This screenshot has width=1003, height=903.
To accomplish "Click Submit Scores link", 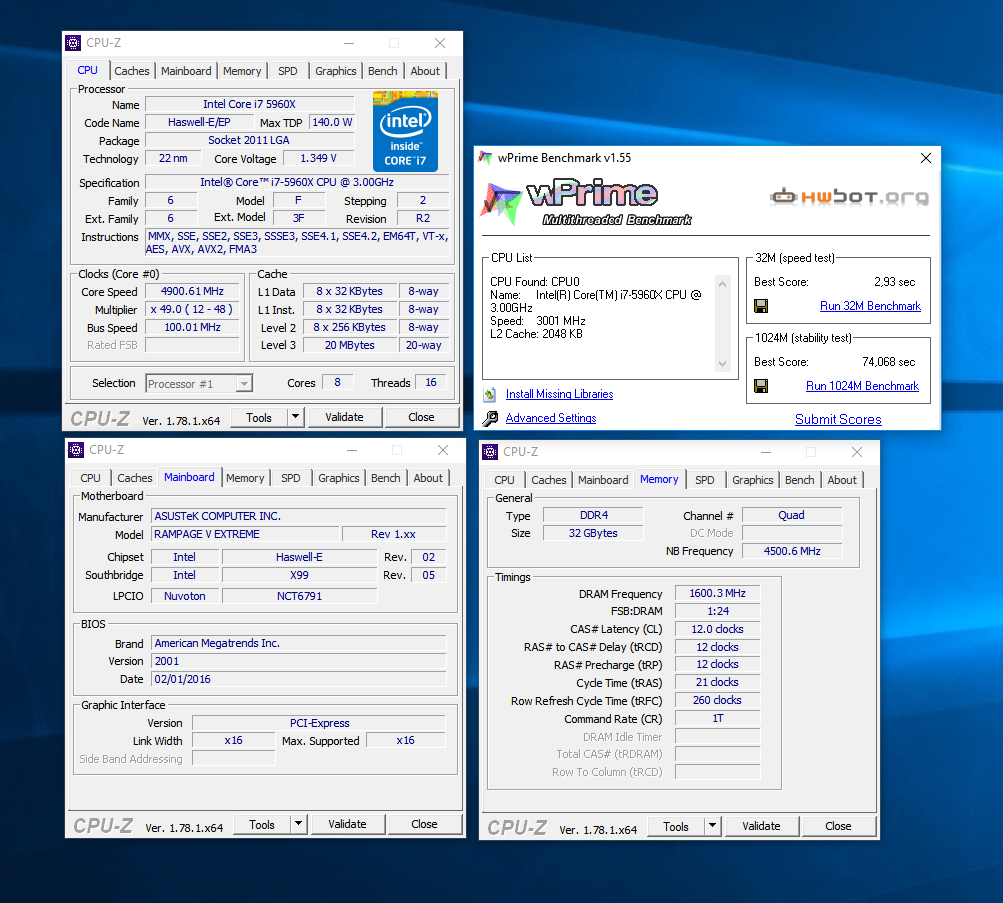I will [838, 420].
